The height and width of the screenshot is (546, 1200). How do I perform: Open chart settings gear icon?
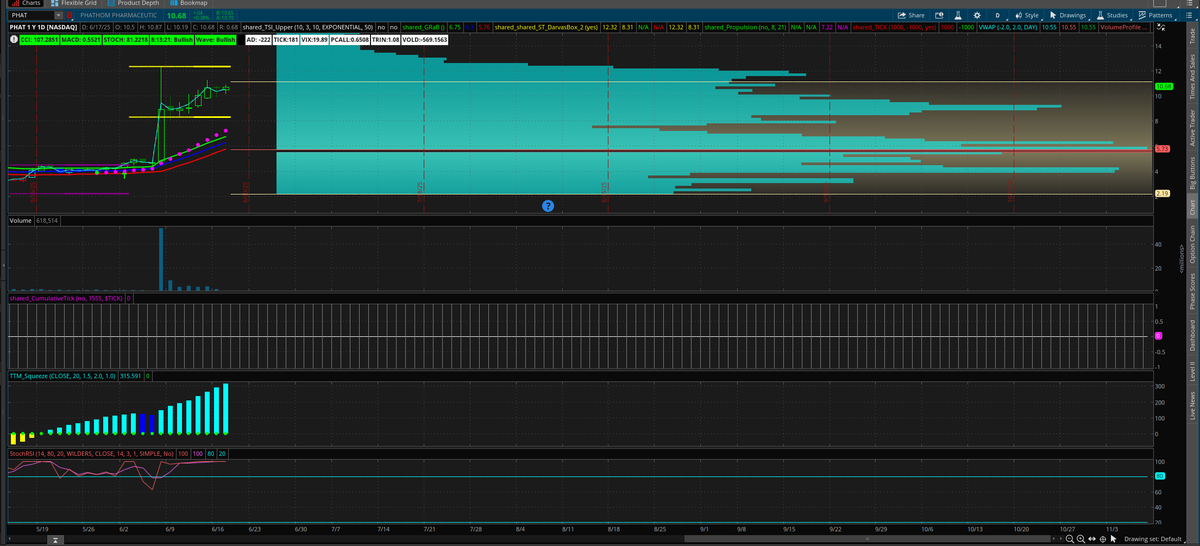pos(977,15)
